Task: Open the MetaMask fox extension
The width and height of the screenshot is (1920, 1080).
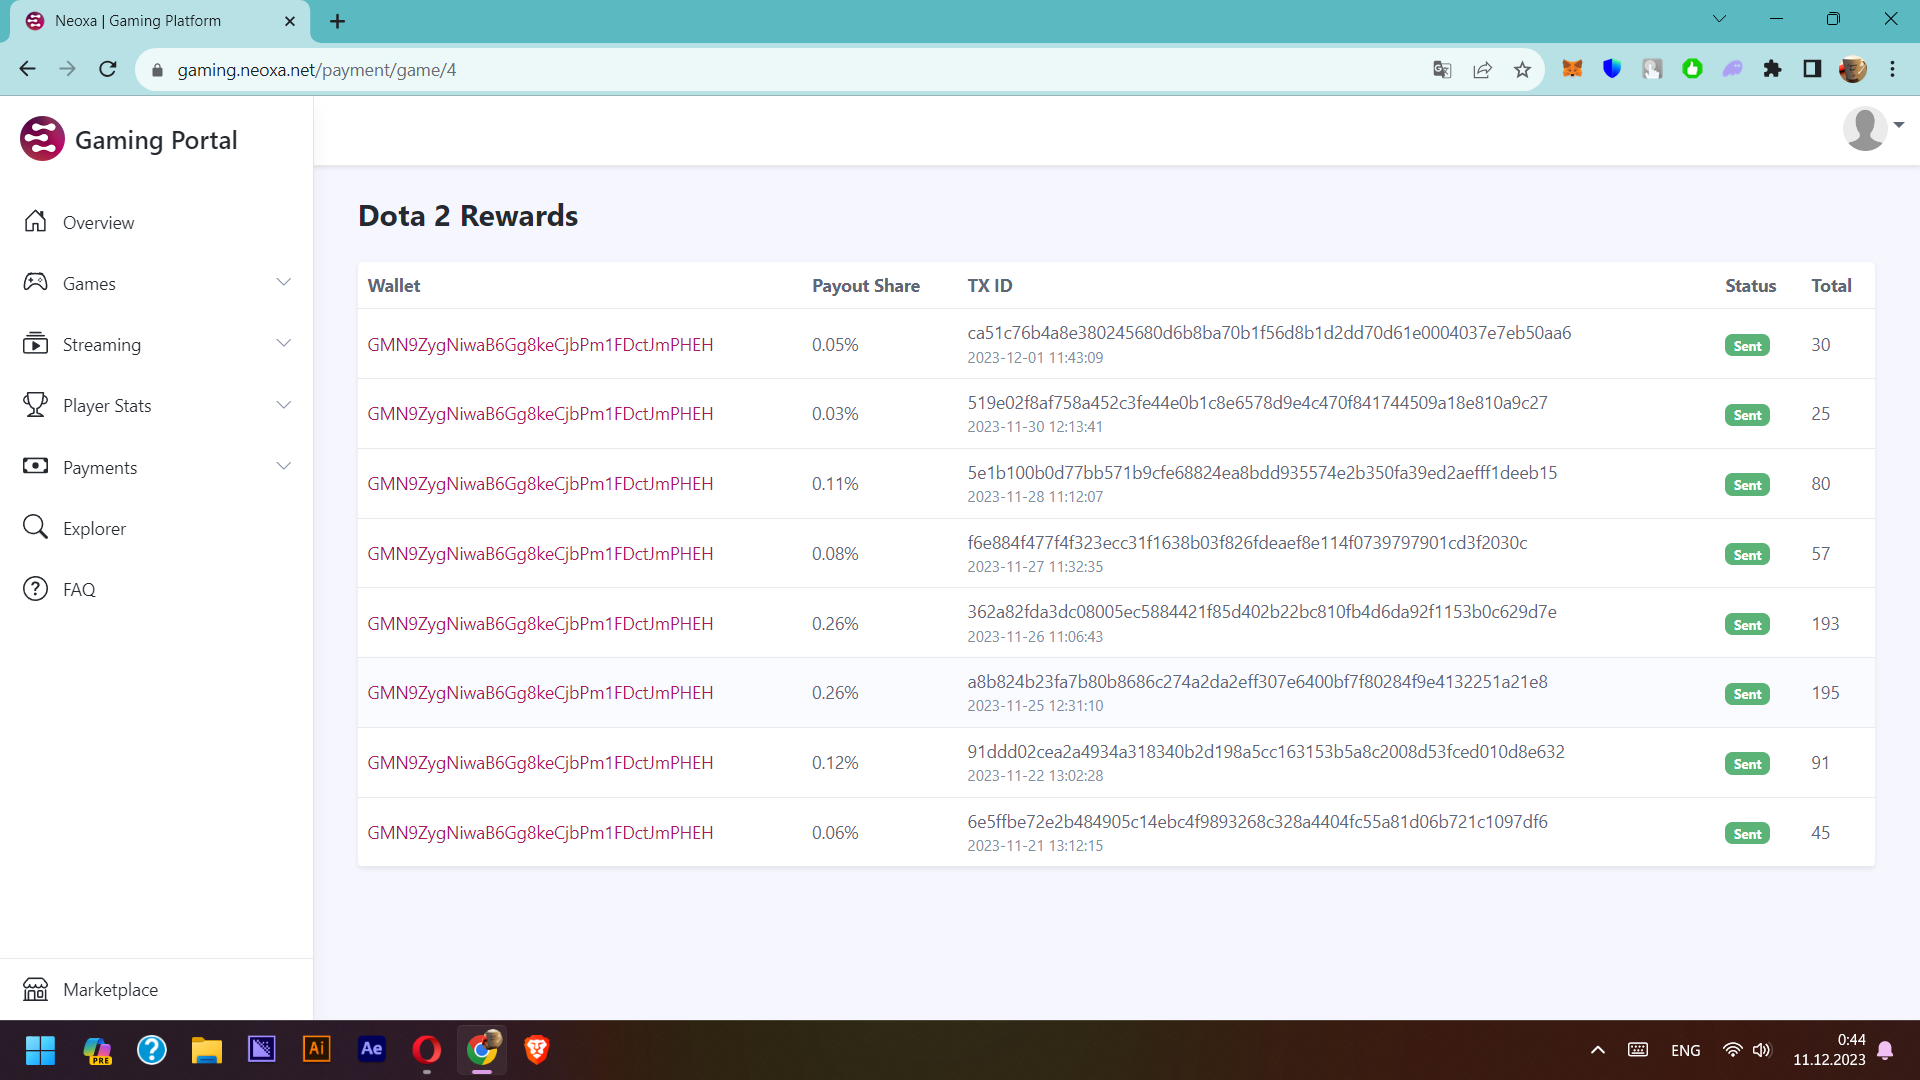Action: point(1572,69)
